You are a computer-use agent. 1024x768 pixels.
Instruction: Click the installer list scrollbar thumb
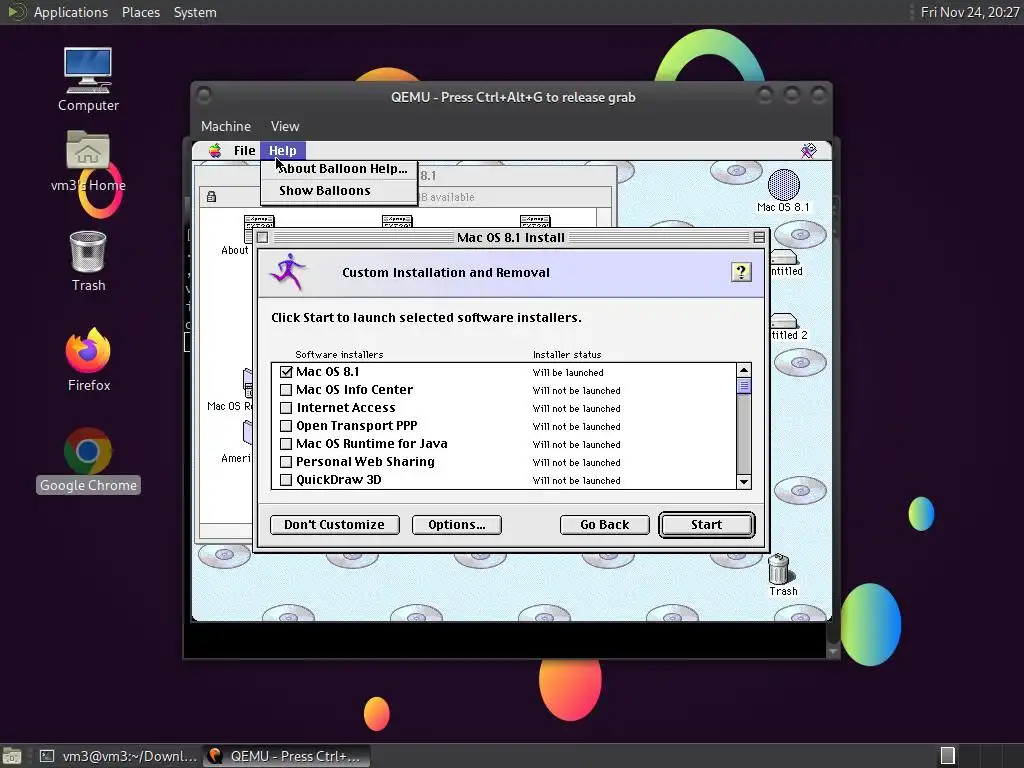click(x=744, y=386)
